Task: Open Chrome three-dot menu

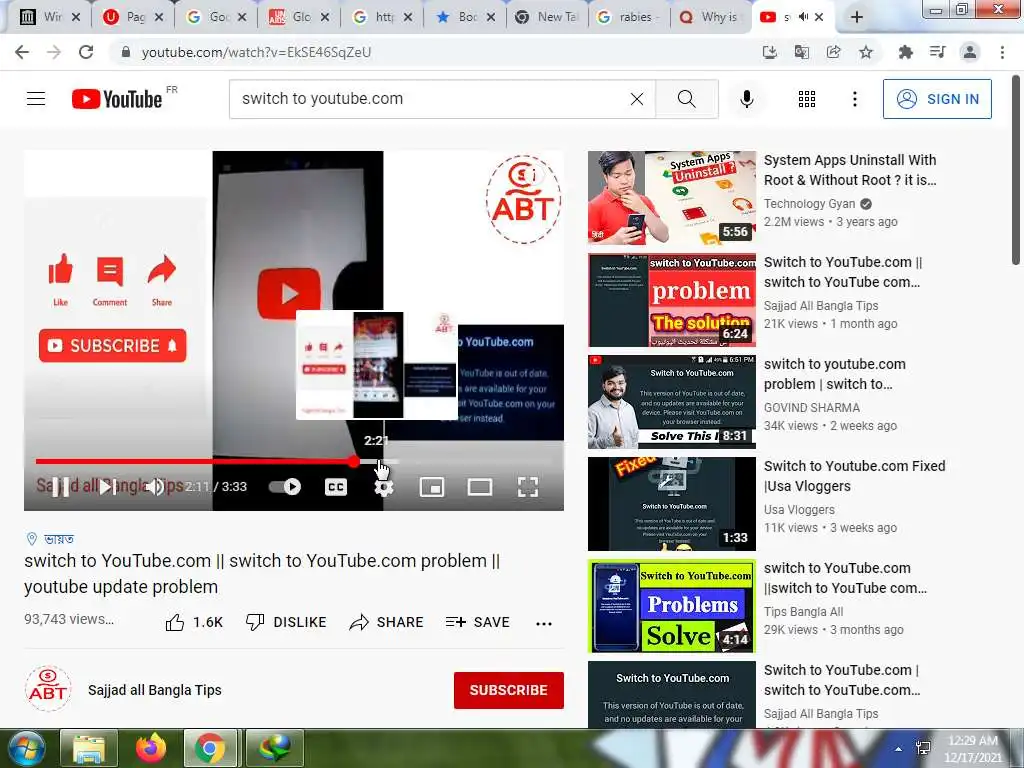Action: 1002,52
